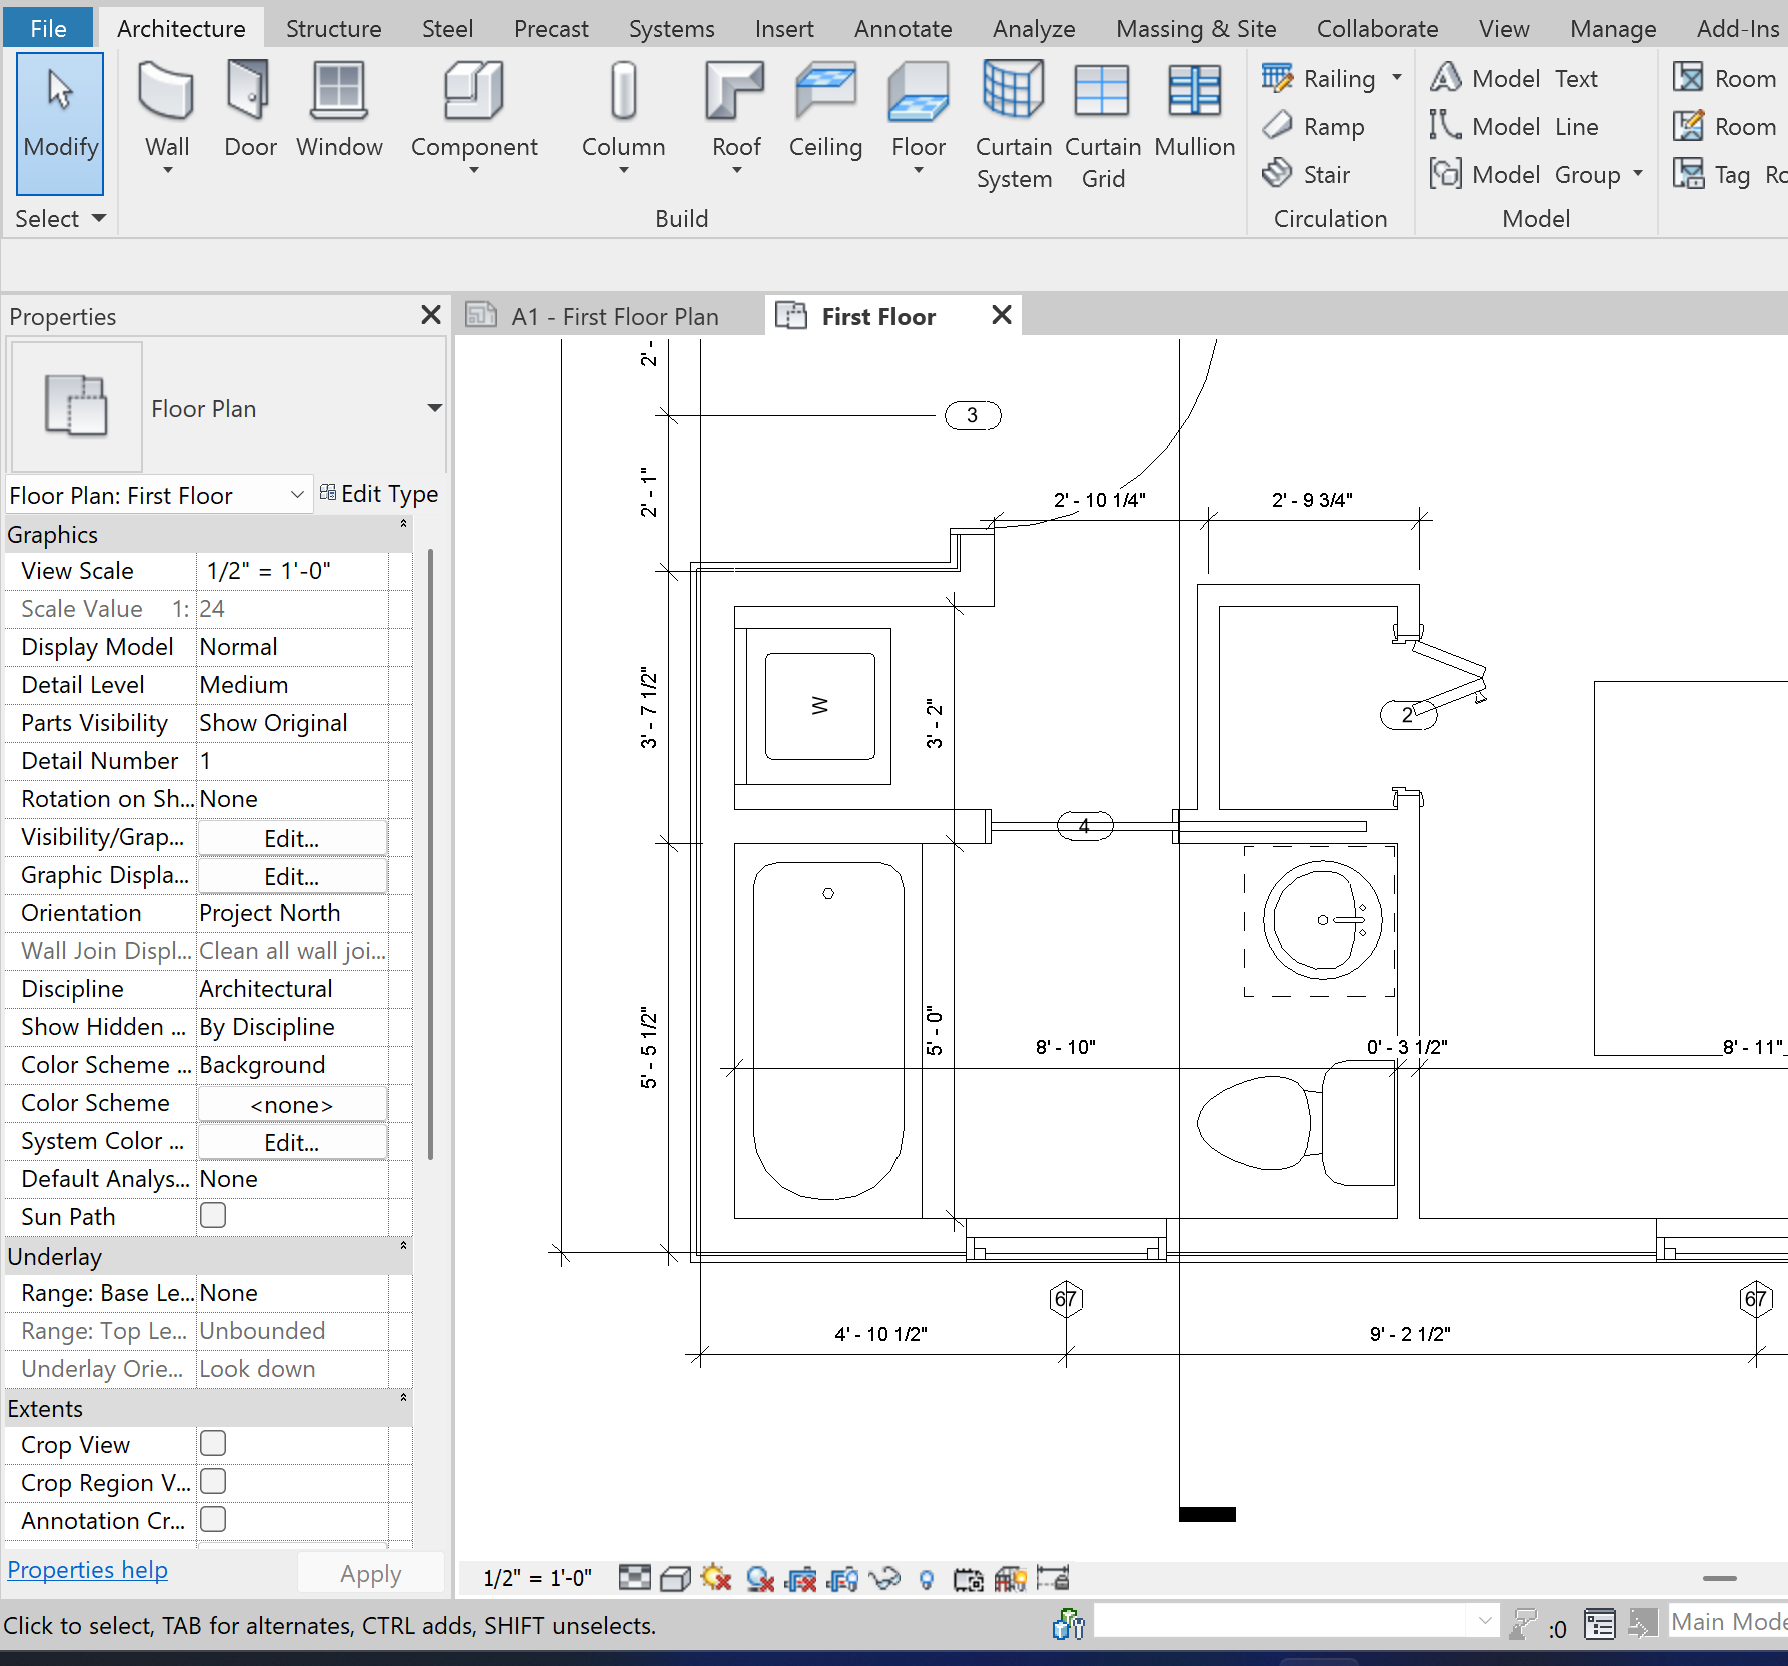Viewport: 1788px width, 1666px height.
Task: Collapse the Underlay section
Action: tap(403, 1245)
